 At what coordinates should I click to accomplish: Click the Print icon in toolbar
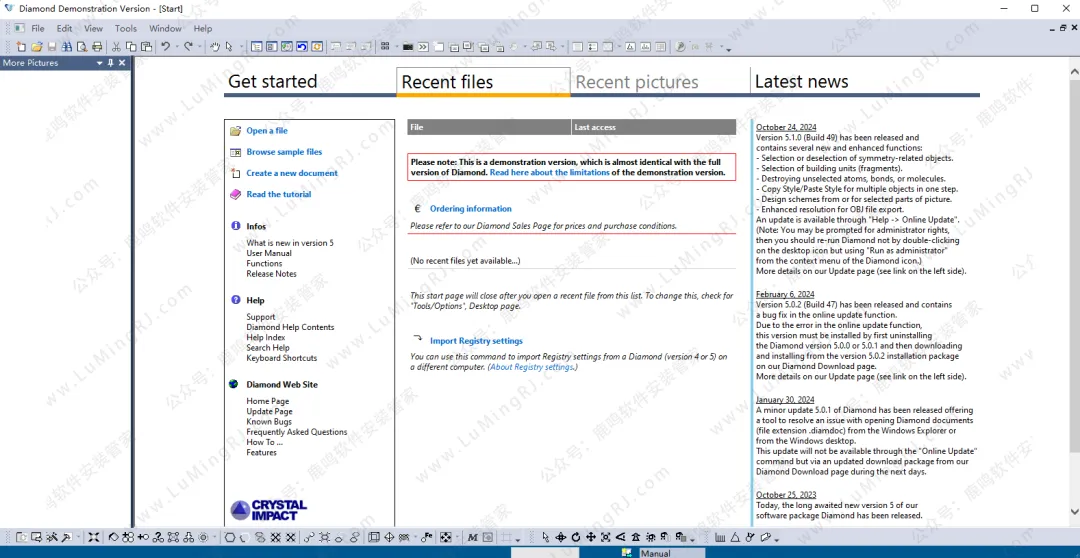point(97,47)
